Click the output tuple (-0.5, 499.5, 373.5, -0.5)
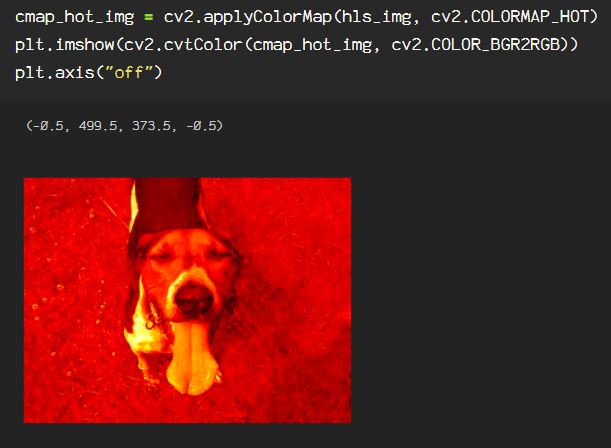 click(125, 126)
